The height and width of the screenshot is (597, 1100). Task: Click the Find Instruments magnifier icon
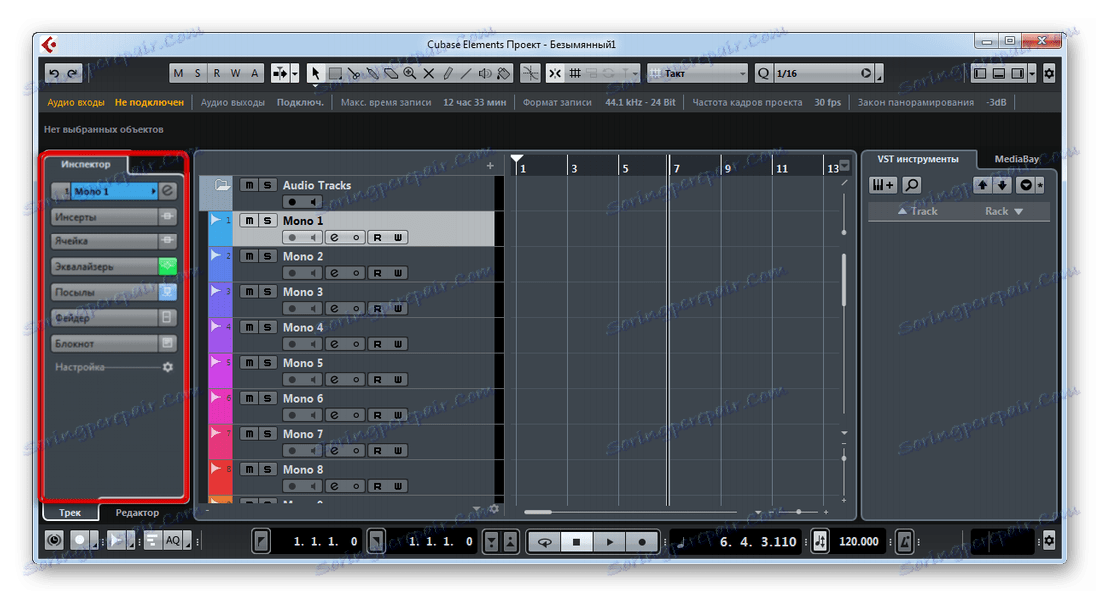pyautogui.click(x=911, y=185)
